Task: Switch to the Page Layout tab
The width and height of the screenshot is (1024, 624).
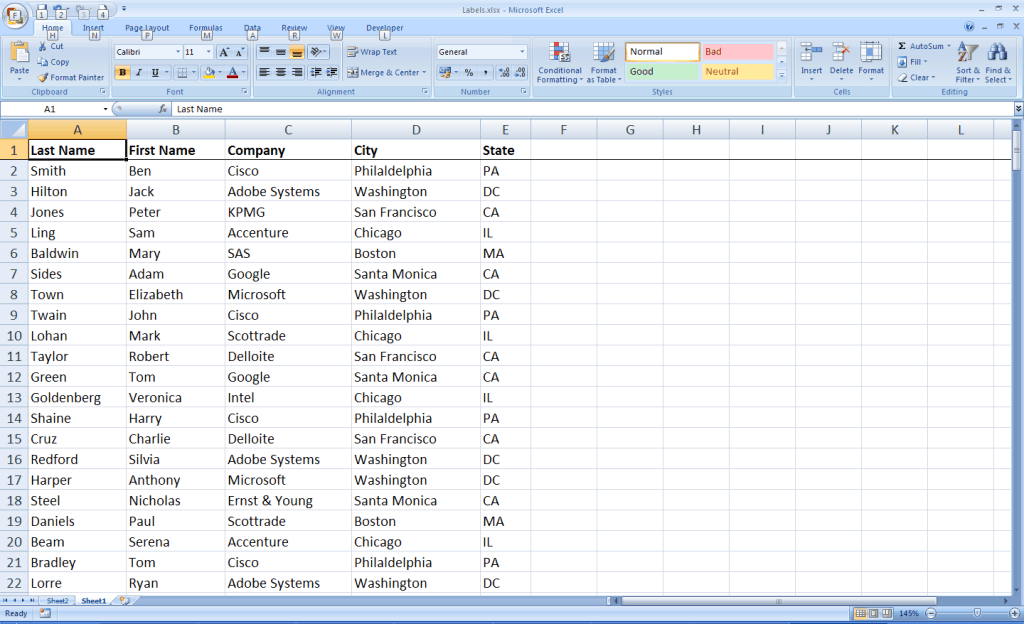Action: 147,28
